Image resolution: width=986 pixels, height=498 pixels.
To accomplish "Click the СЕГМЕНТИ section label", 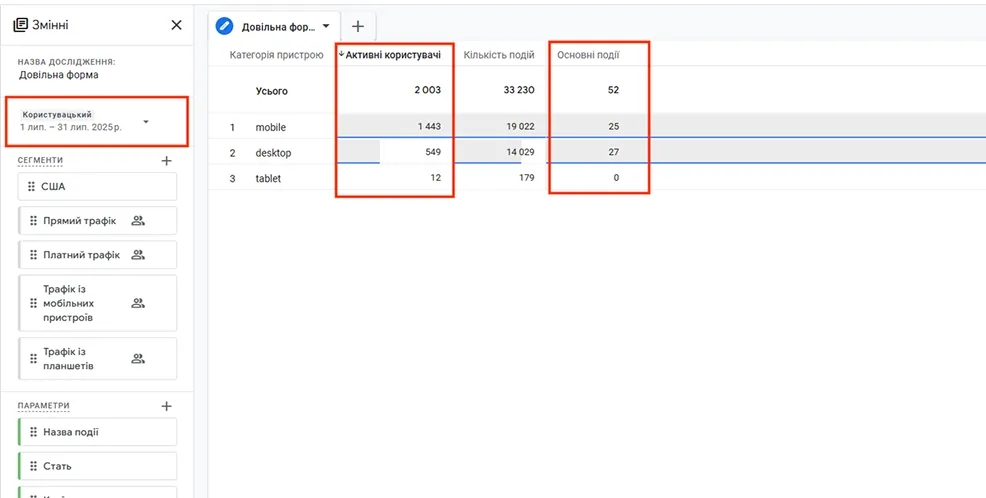I will click(x=40, y=161).
